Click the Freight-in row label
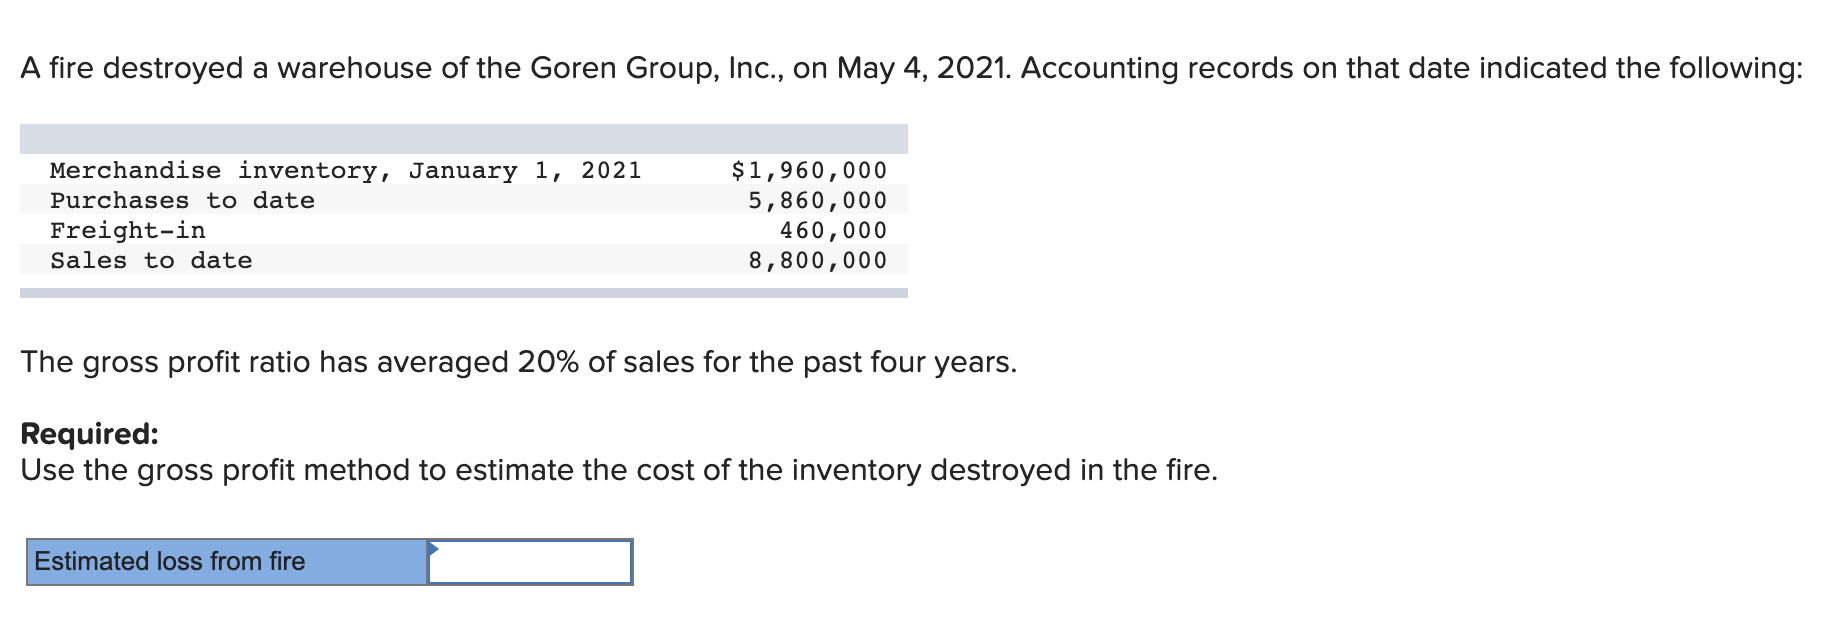Image resolution: width=1836 pixels, height=638 pixels. [128, 230]
